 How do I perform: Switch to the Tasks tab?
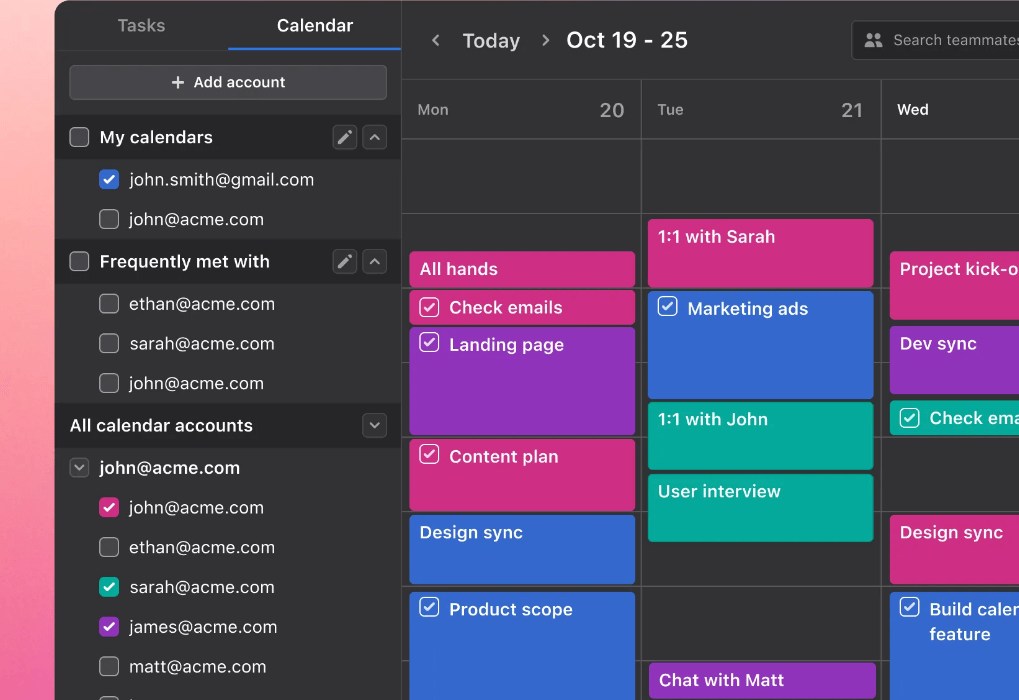[x=141, y=25]
